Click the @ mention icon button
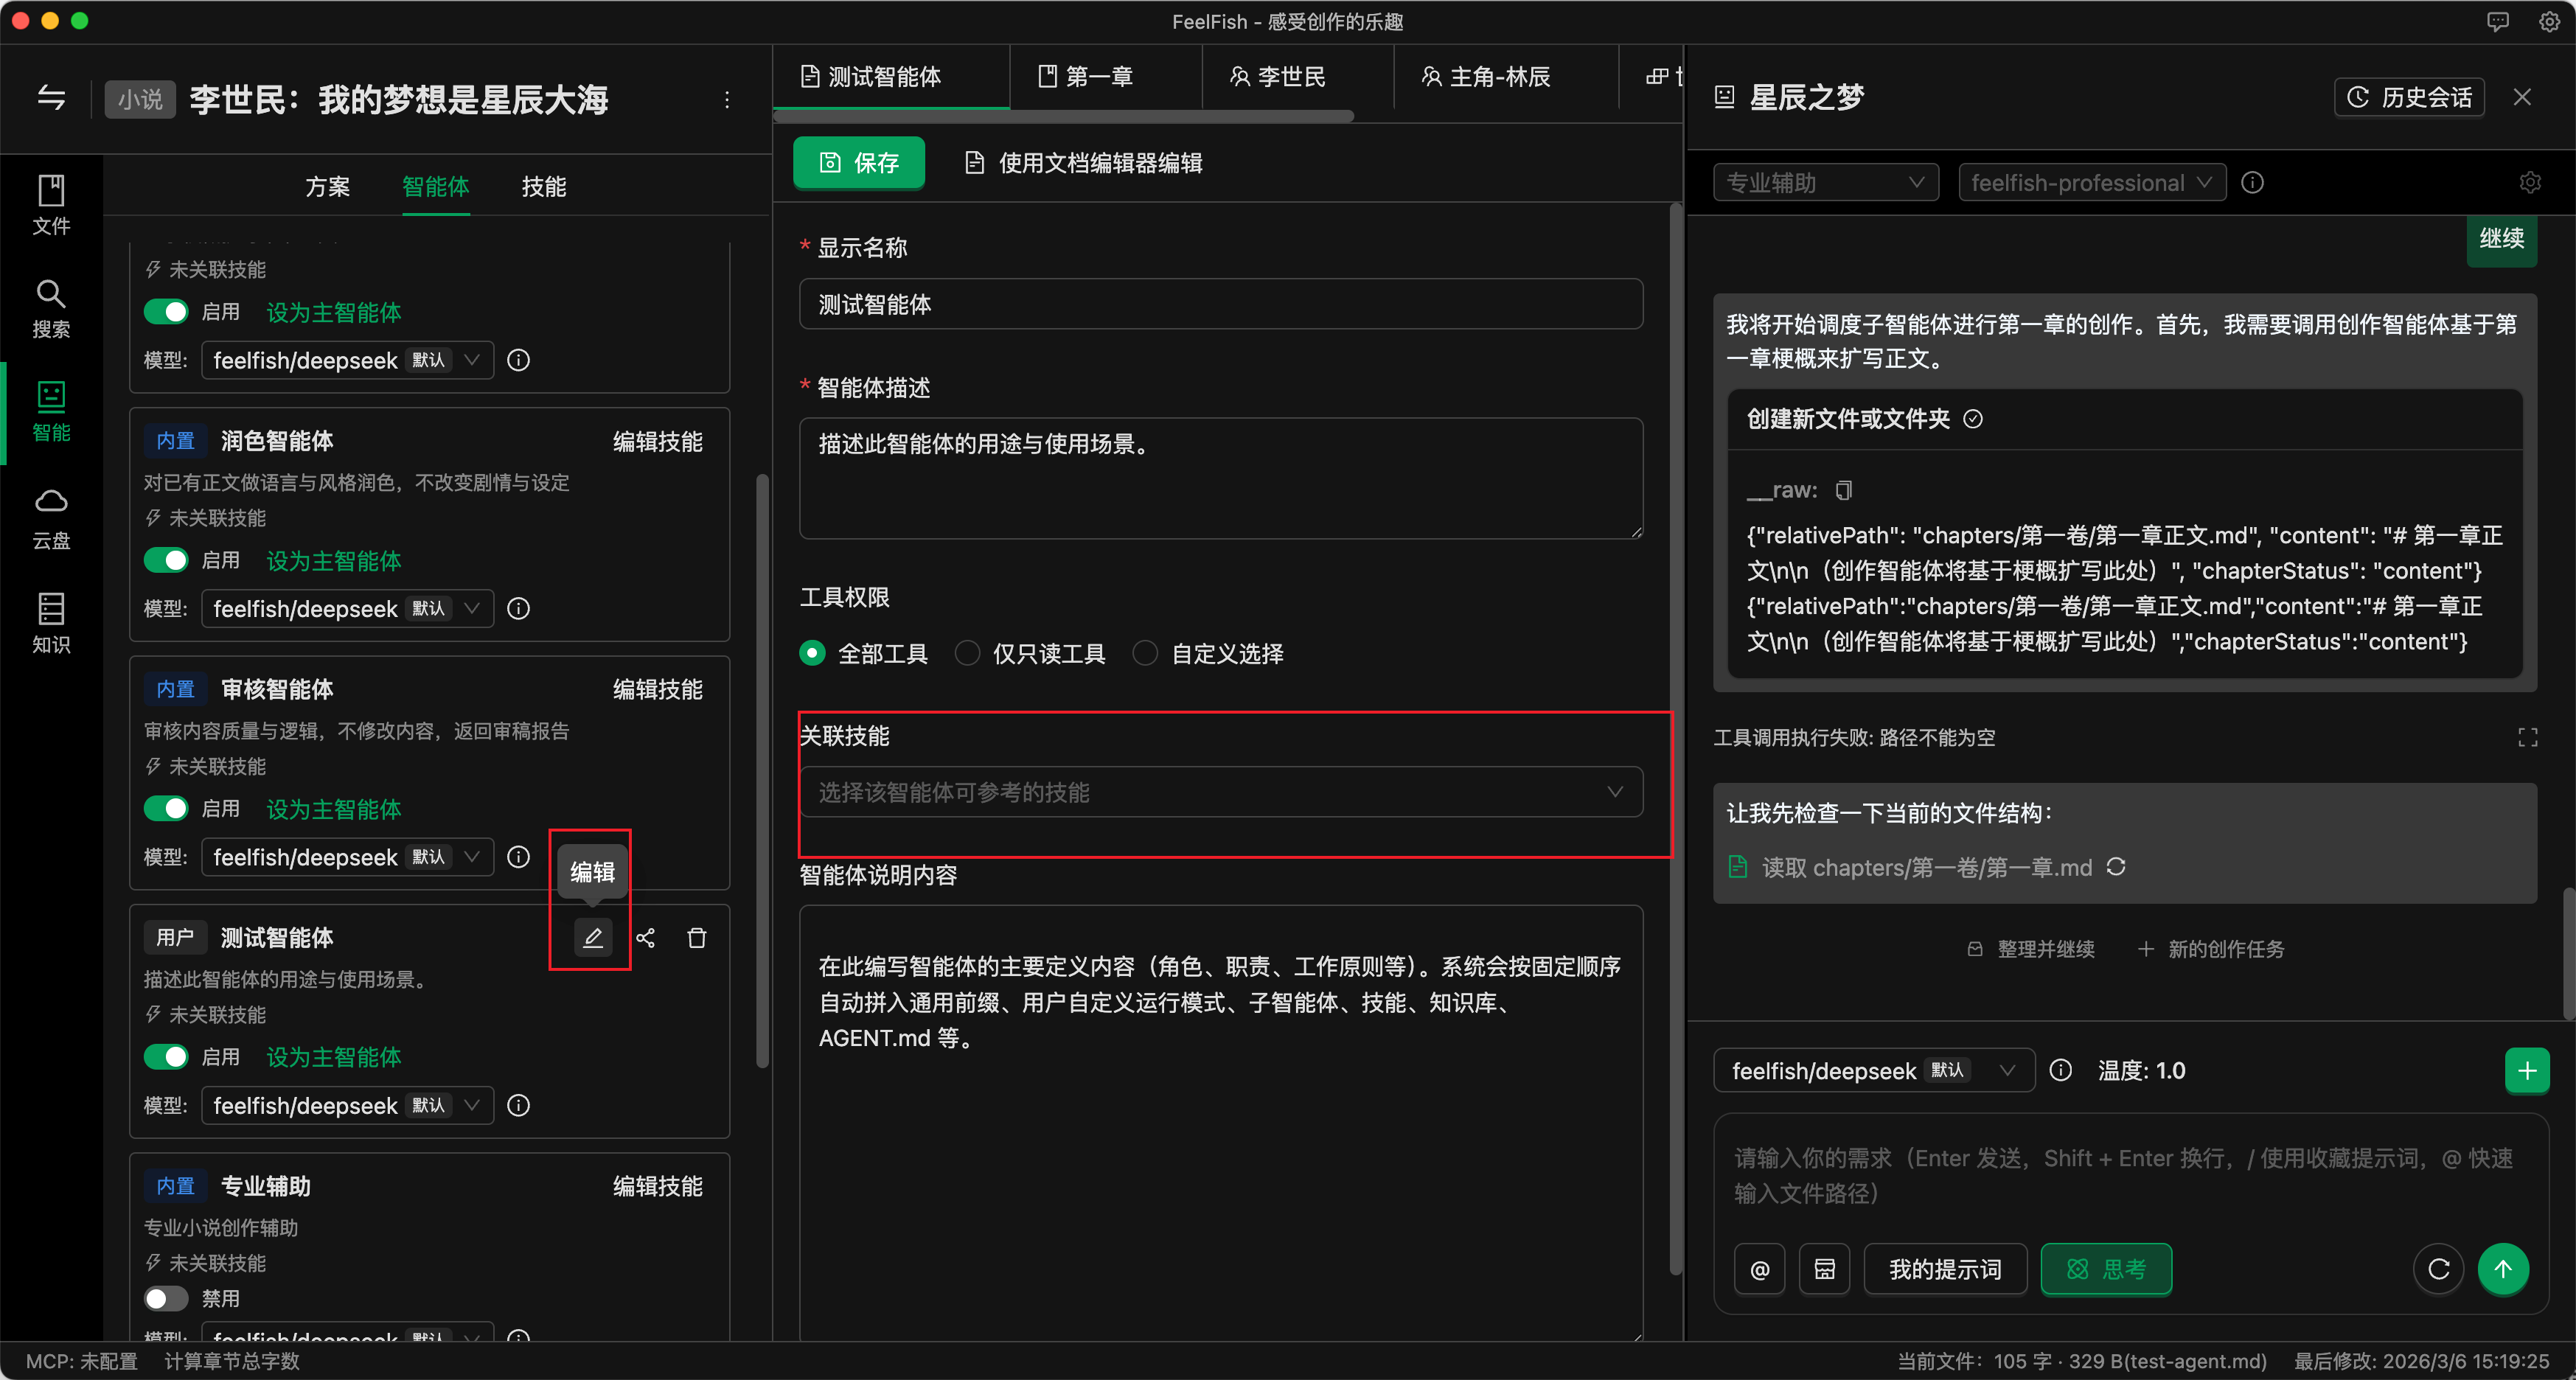The width and height of the screenshot is (2576, 1380). click(x=1759, y=1269)
